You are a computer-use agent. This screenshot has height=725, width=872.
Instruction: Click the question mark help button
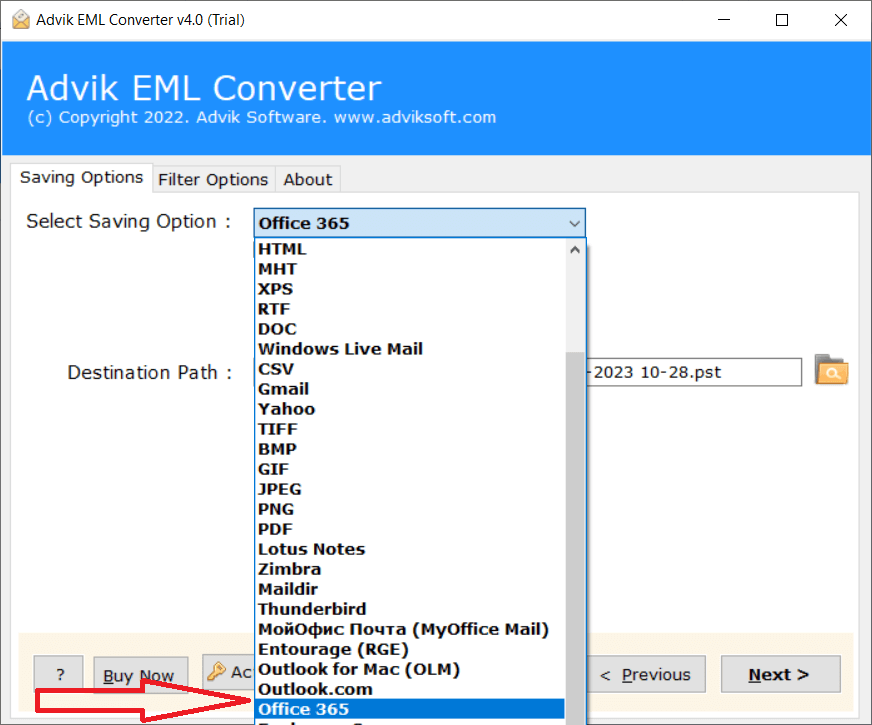(59, 675)
